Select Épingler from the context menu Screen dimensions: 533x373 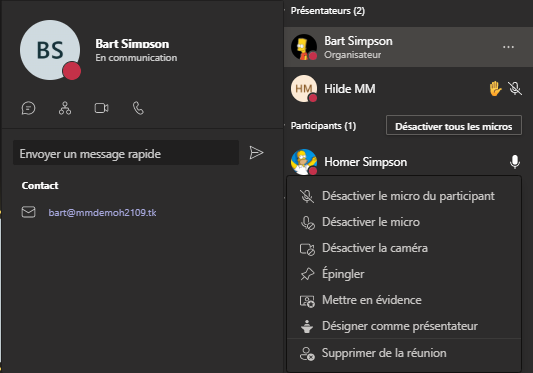click(404, 274)
